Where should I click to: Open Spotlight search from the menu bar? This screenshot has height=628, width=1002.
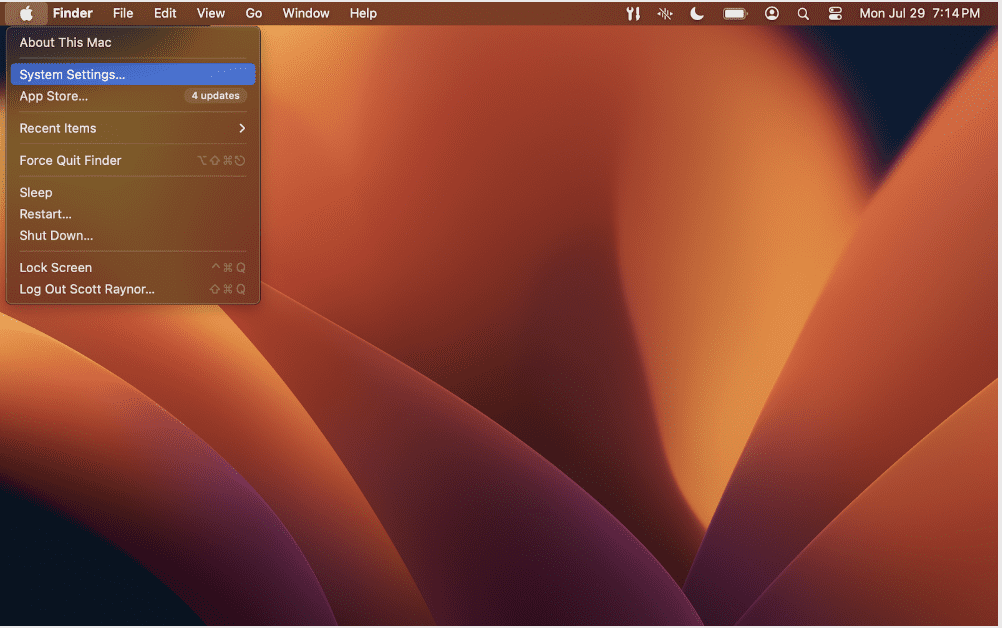point(803,13)
